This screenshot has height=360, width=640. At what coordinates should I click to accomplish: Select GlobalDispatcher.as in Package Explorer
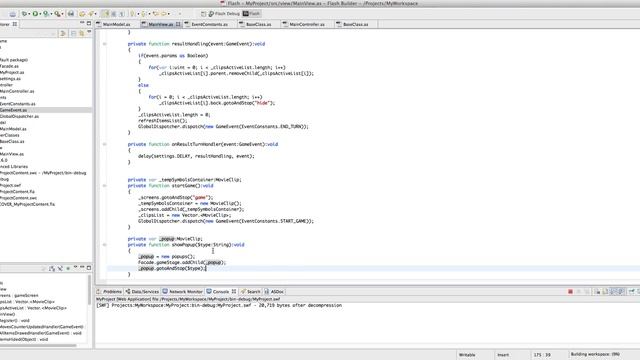19,116
